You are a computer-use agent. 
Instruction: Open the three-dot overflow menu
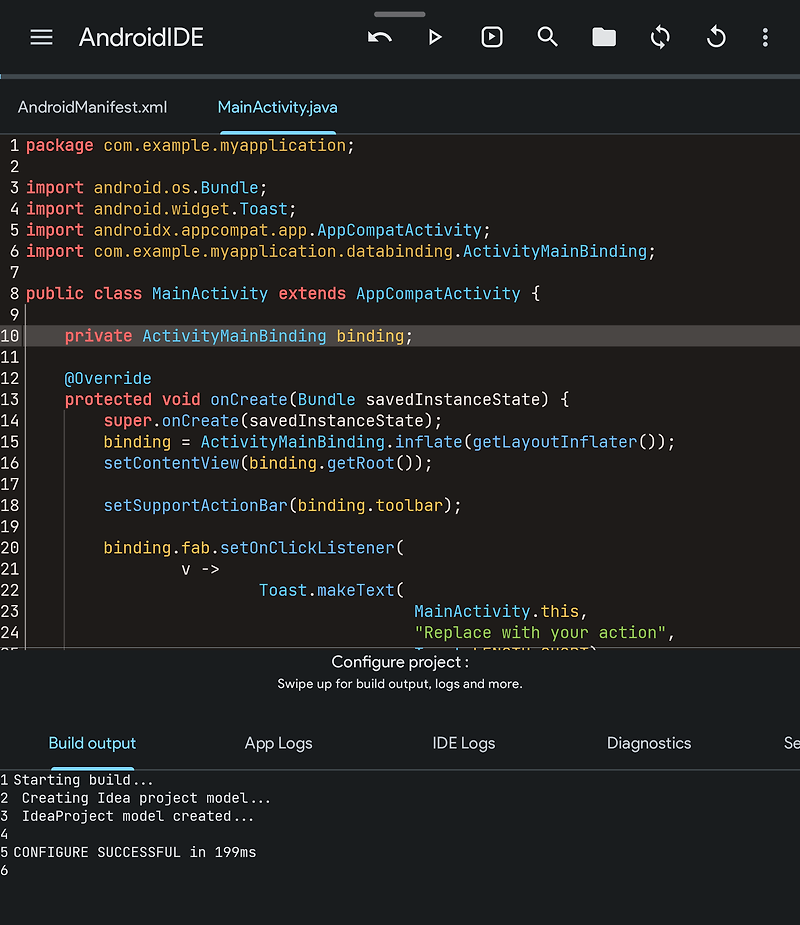(x=765, y=37)
